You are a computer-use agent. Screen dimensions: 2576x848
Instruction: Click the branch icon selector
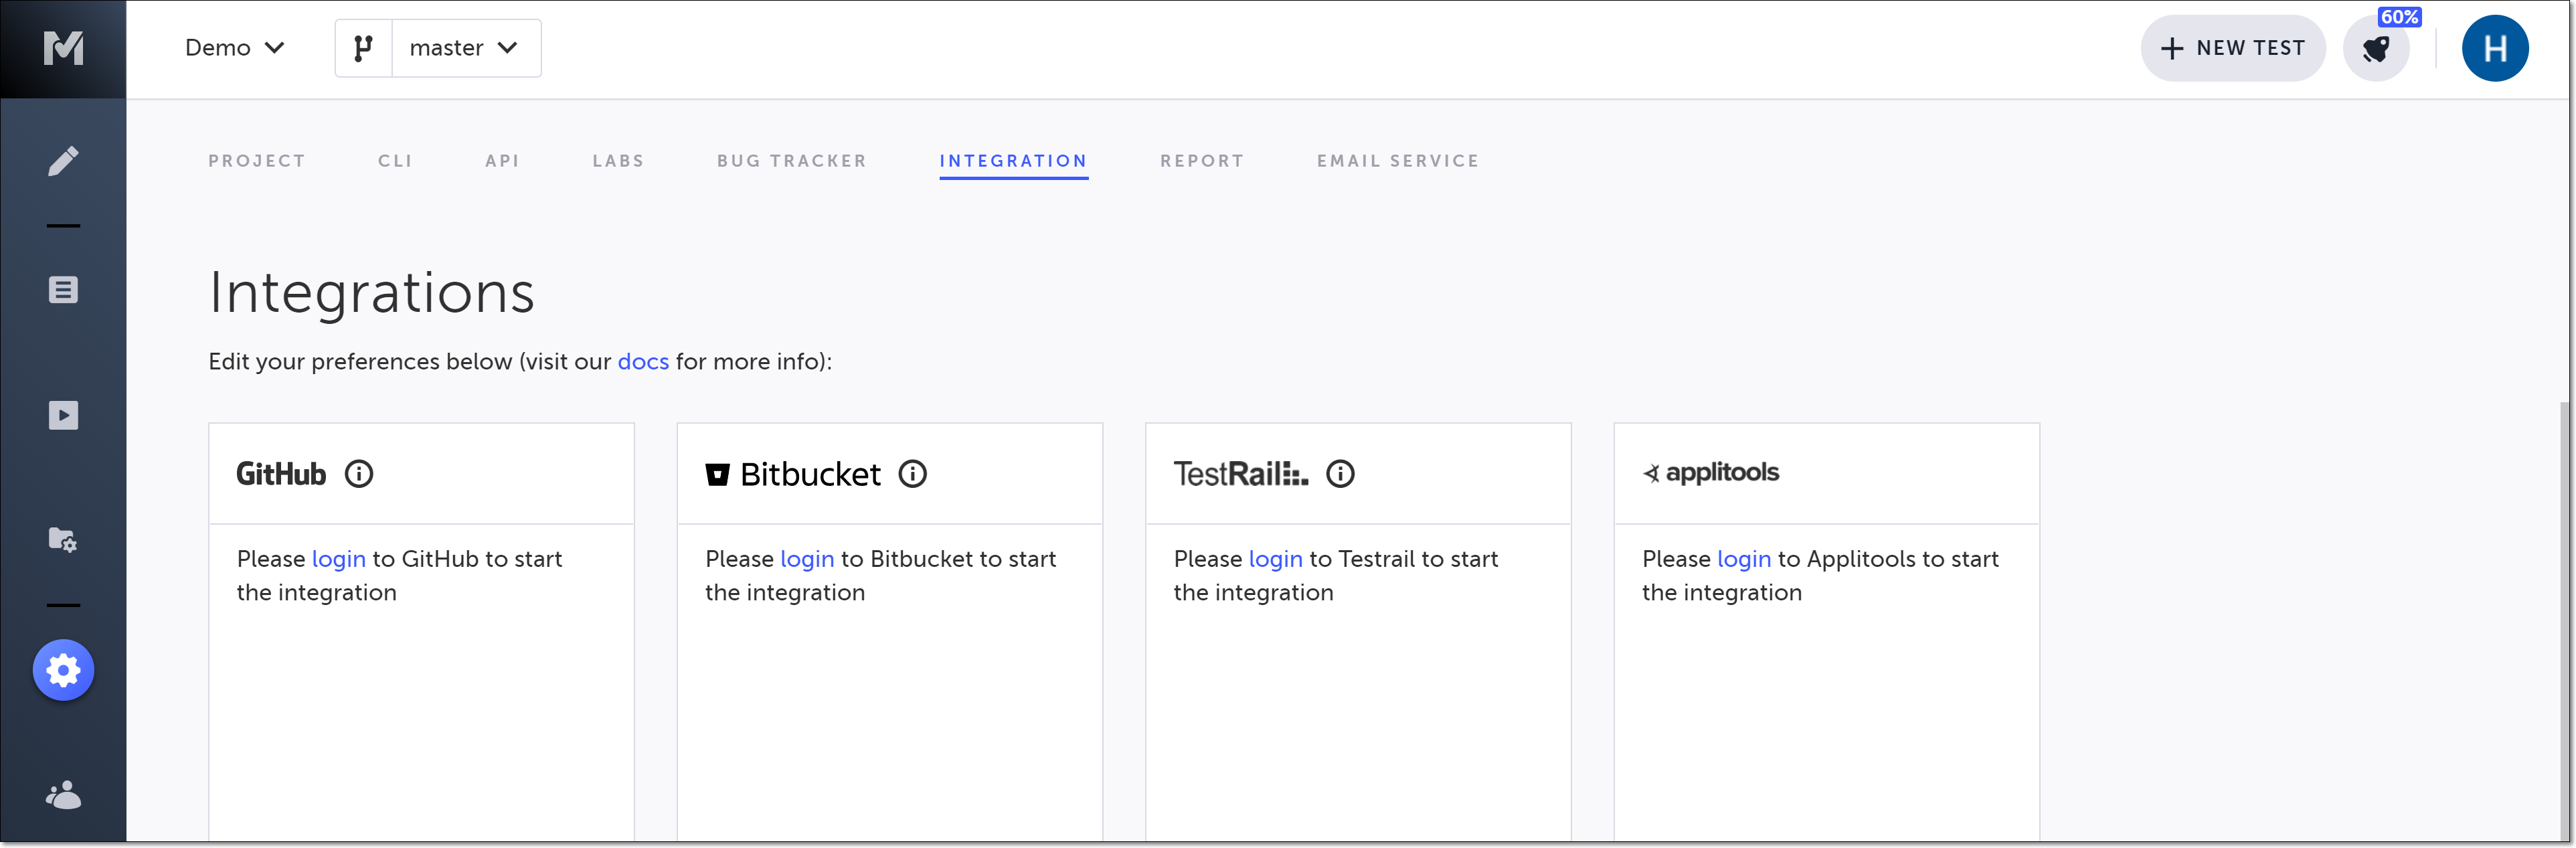[364, 48]
